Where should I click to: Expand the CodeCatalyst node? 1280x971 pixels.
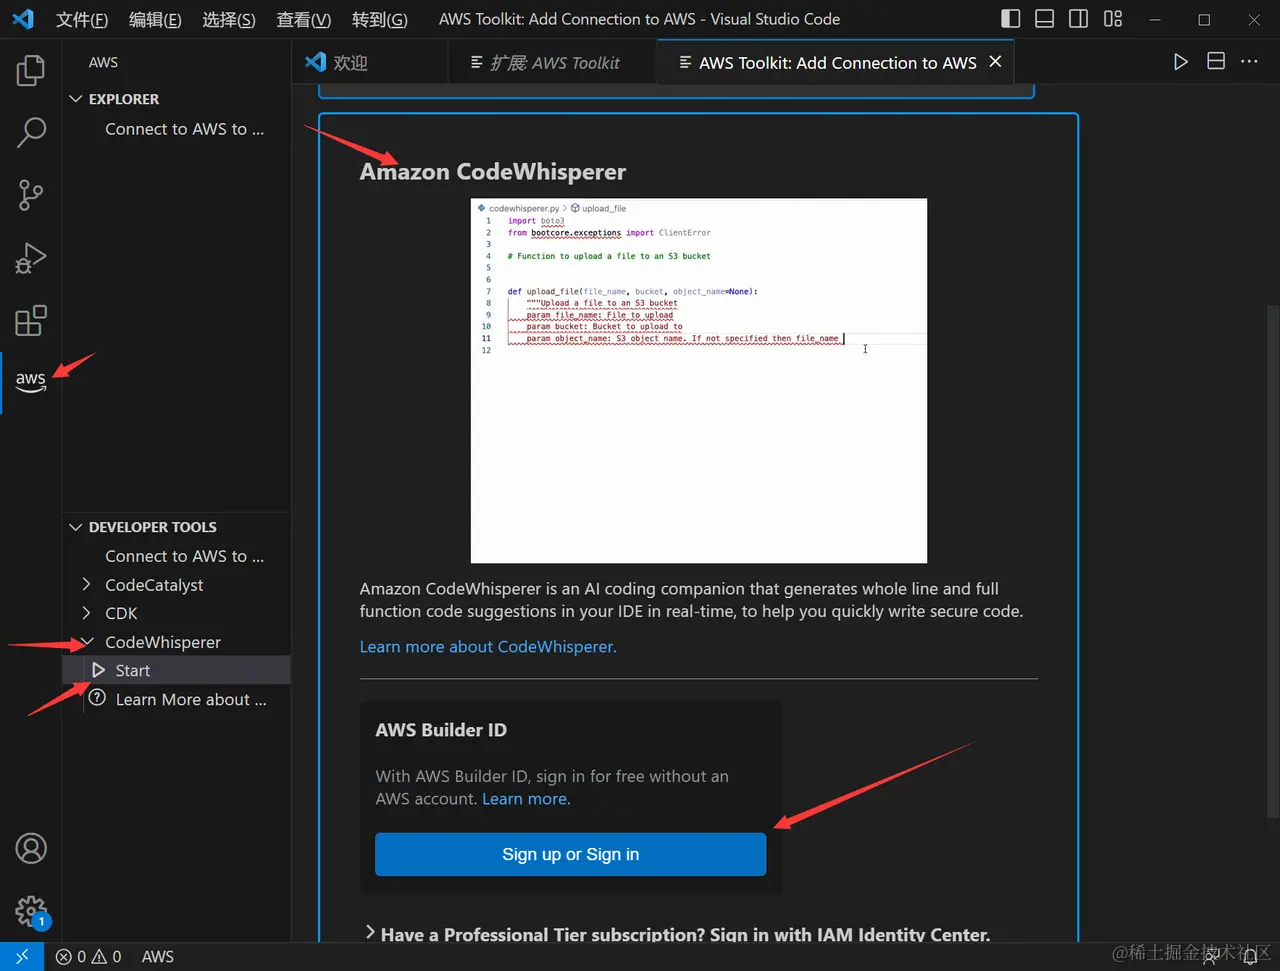pyautogui.click(x=86, y=584)
